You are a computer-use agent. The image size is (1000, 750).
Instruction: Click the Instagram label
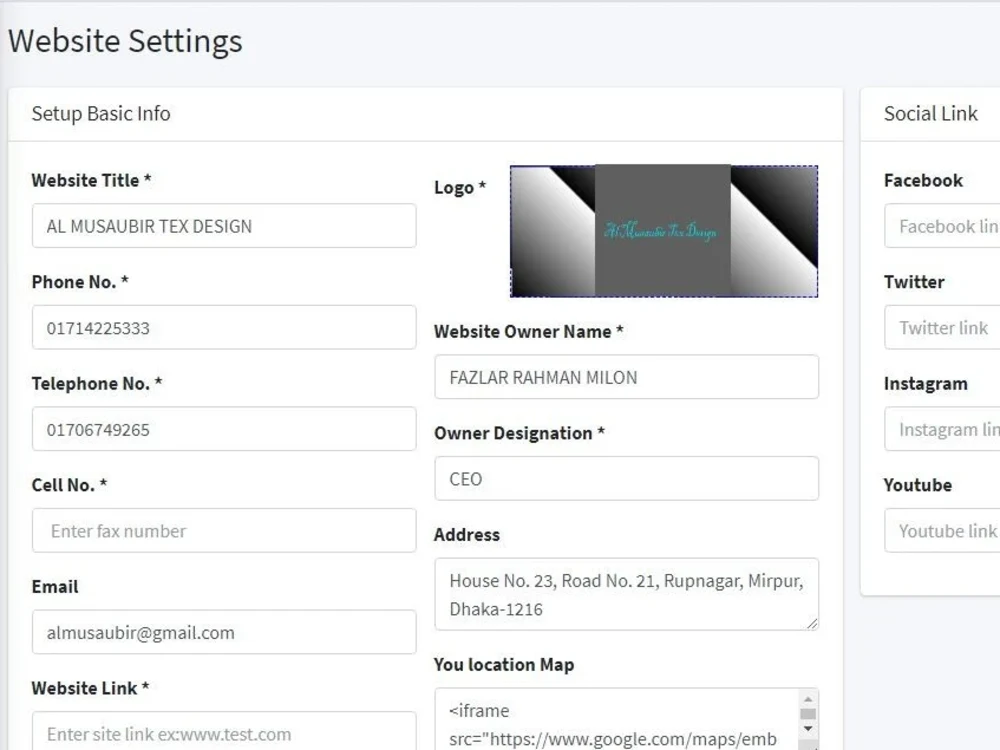[x=925, y=383]
